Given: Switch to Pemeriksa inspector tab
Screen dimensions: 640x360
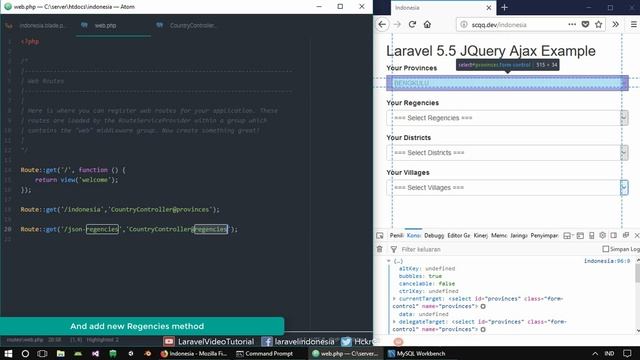Looking at the screenshot, I should (396, 236).
